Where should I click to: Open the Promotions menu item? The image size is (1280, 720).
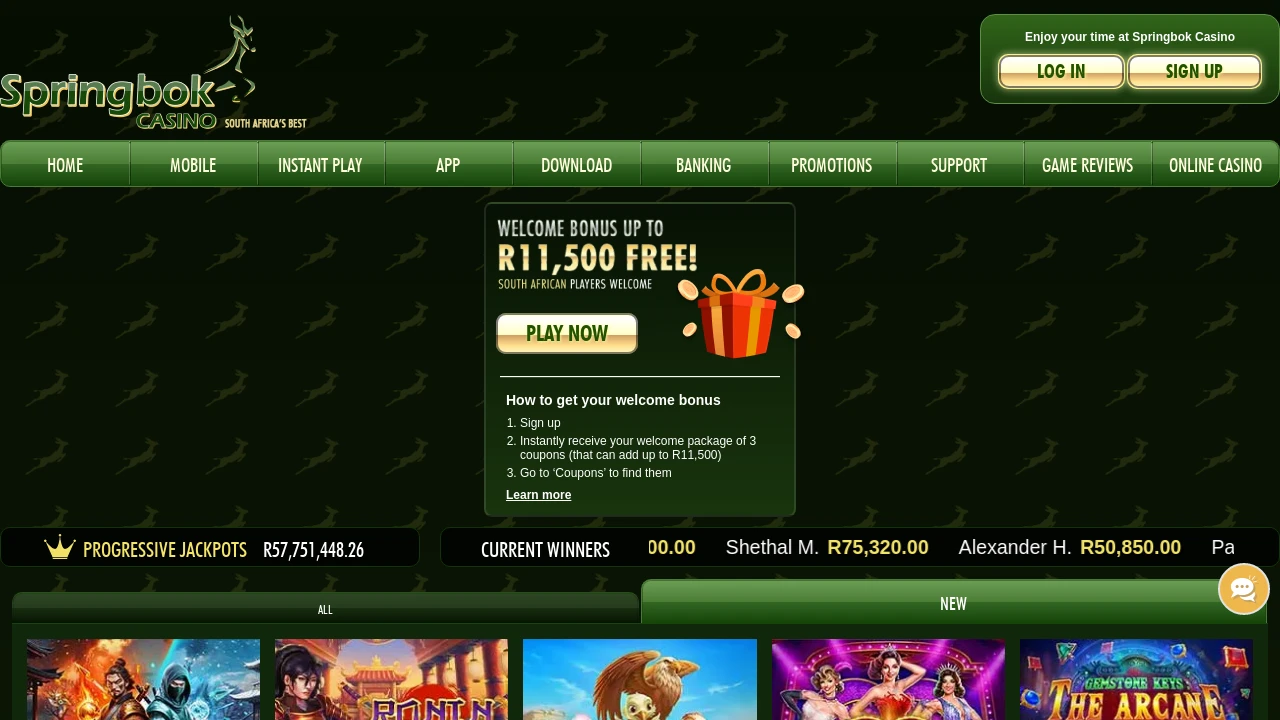(x=831, y=164)
